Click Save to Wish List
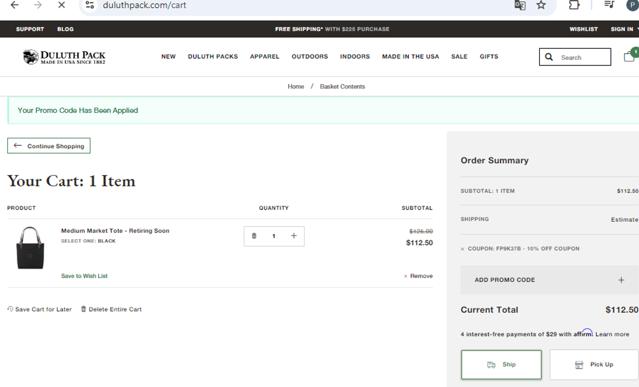Viewport: 639px width, 387px height. (84, 276)
